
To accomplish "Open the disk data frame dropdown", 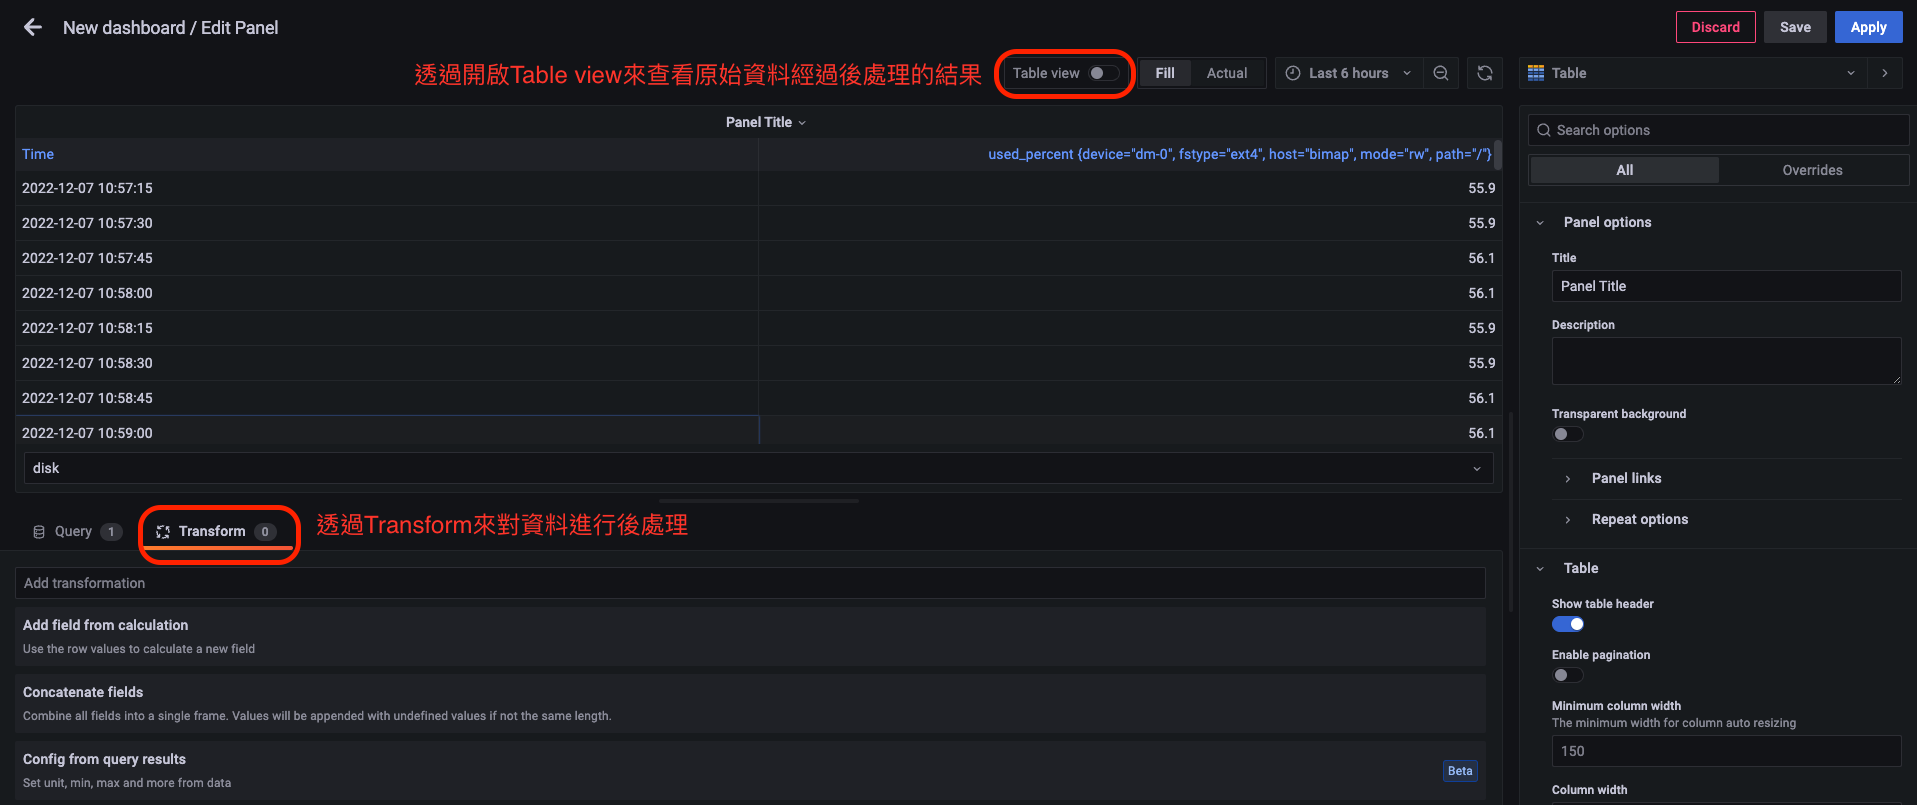I will point(758,468).
